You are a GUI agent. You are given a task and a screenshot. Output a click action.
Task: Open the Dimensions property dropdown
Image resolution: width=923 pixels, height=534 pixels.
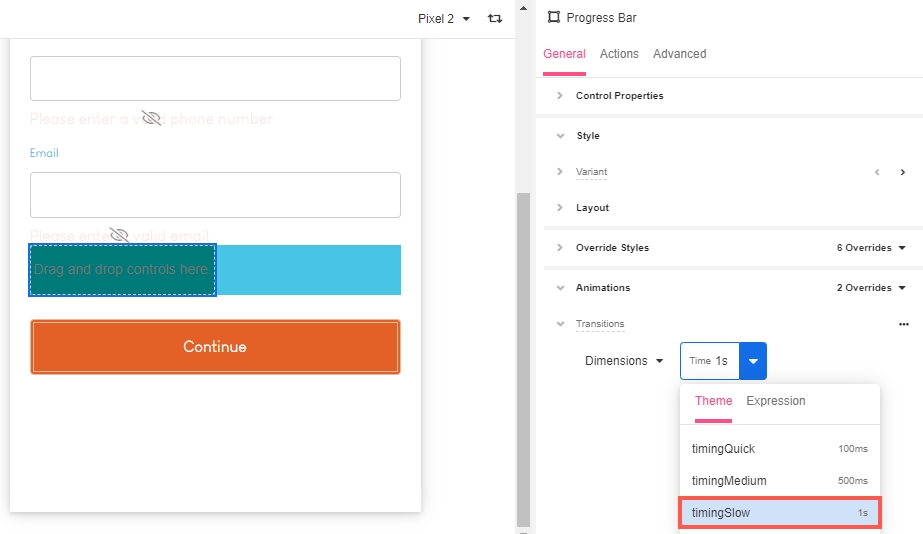tap(624, 361)
